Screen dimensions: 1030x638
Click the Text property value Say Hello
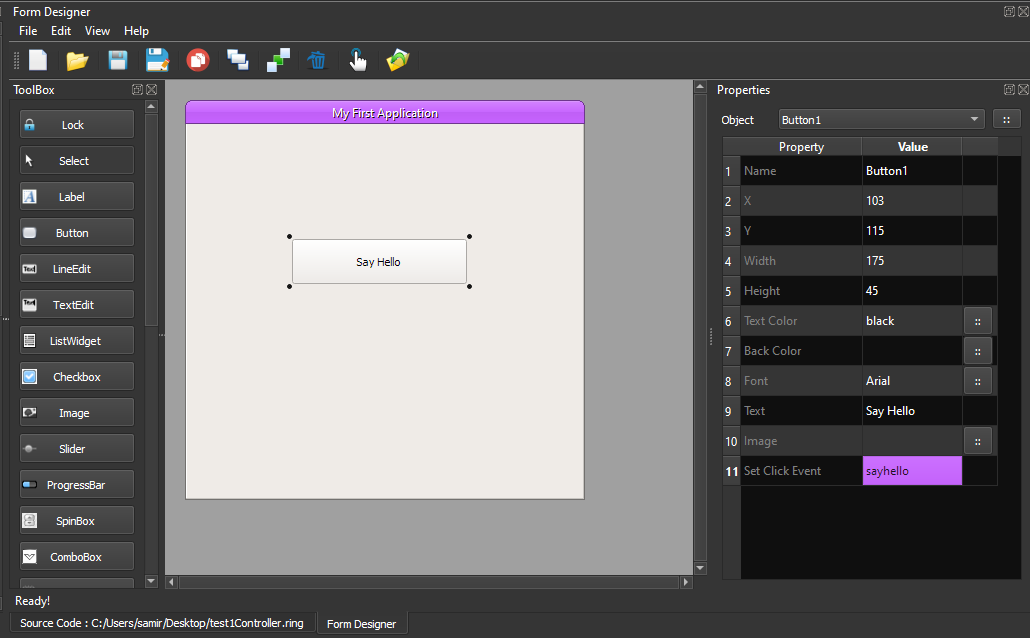point(911,411)
